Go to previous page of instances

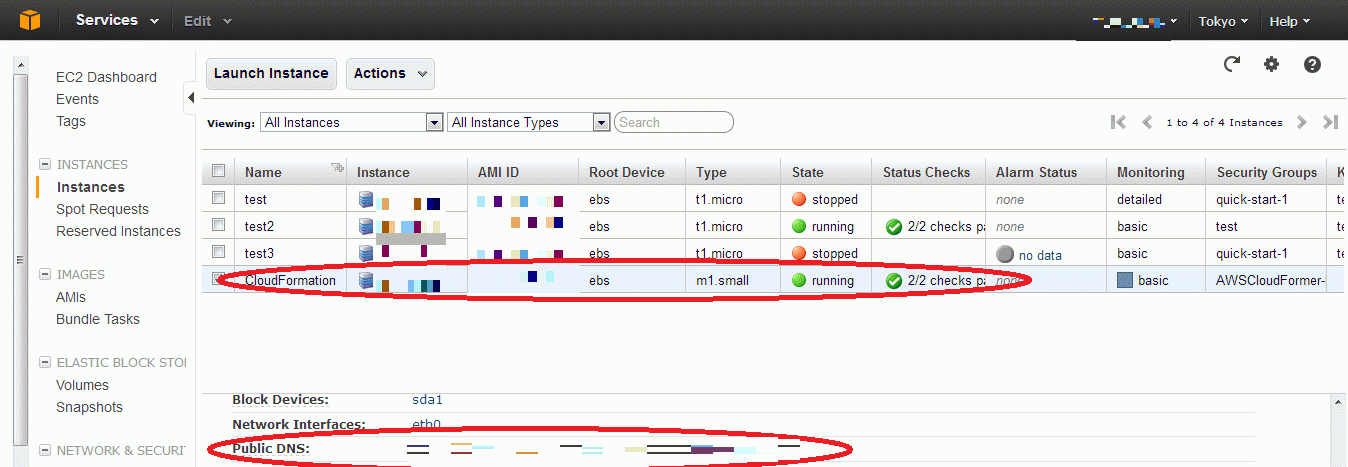point(1148,122)
